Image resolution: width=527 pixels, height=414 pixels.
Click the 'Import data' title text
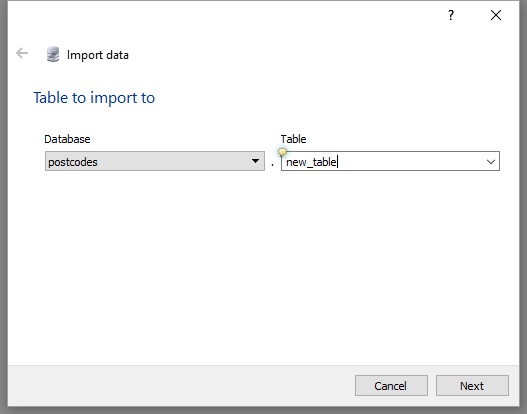(98, 55)
